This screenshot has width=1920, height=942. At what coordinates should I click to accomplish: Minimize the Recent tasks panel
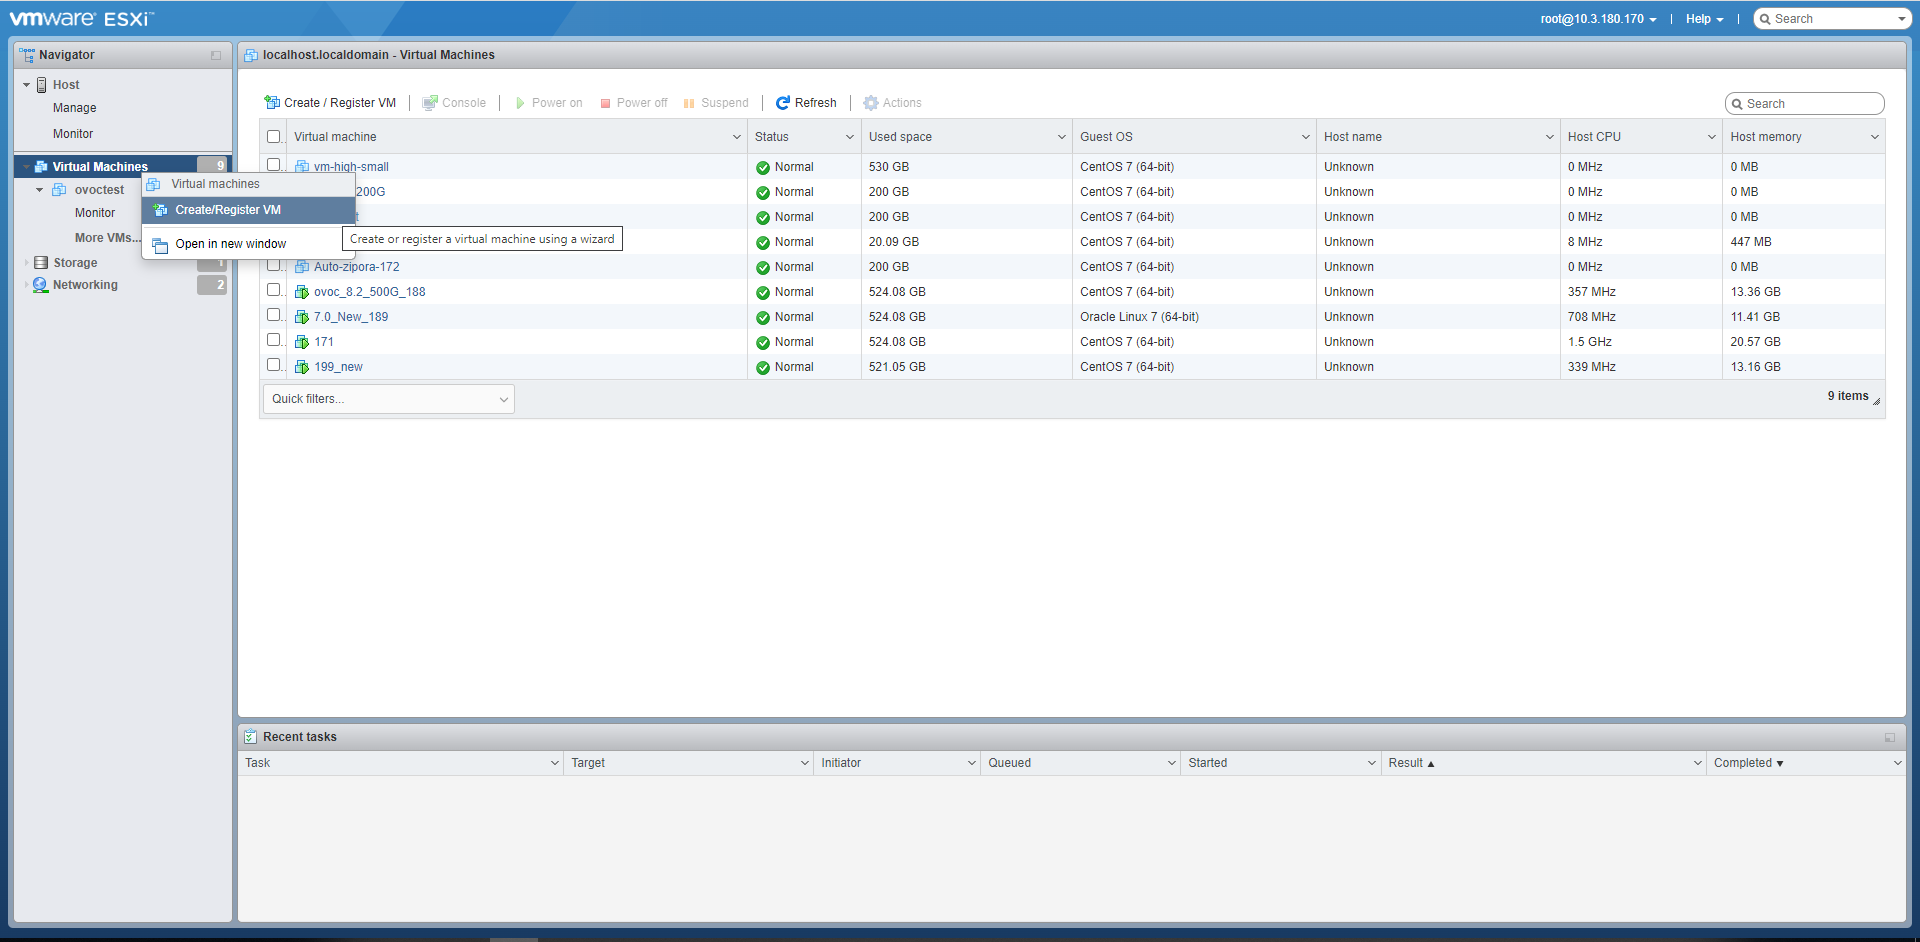[1889, 737]
